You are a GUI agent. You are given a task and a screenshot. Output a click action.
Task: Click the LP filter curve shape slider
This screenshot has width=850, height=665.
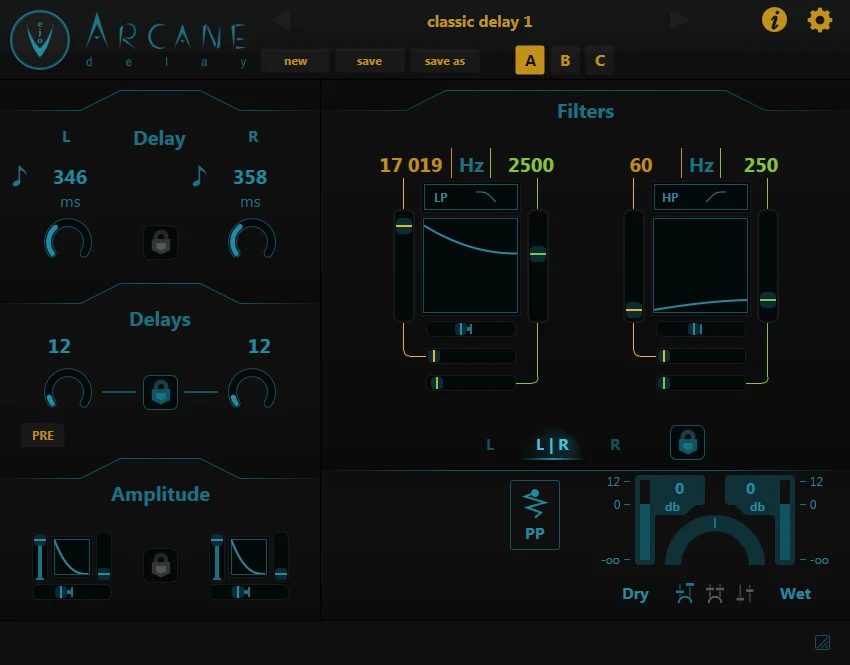point(471,329)
